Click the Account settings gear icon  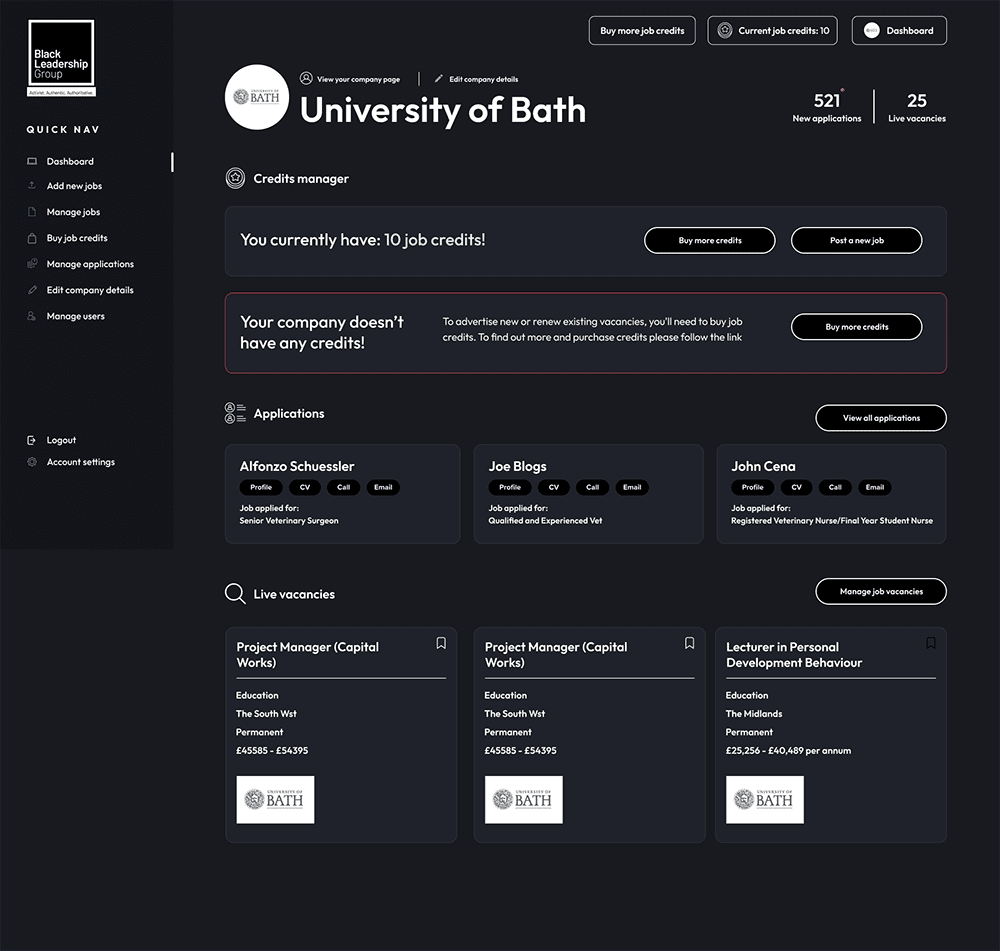point(32,463)
